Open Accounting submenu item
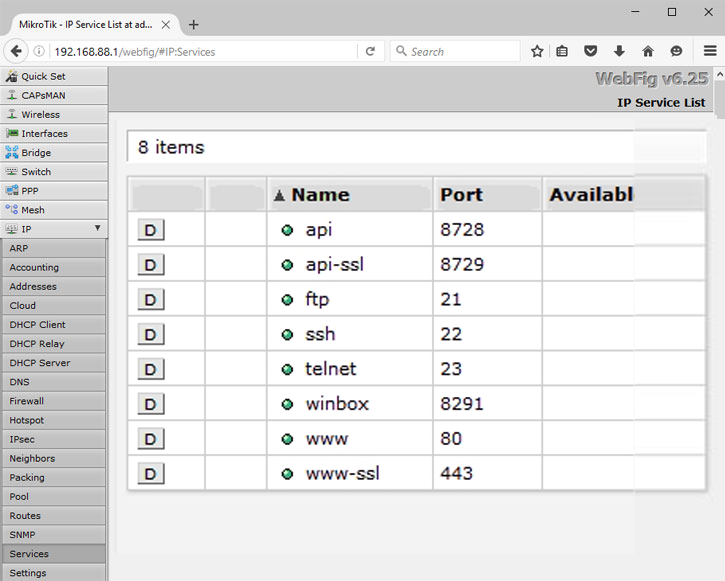The width and height of the screenshot is (725, 581). (x=54, y=267)
